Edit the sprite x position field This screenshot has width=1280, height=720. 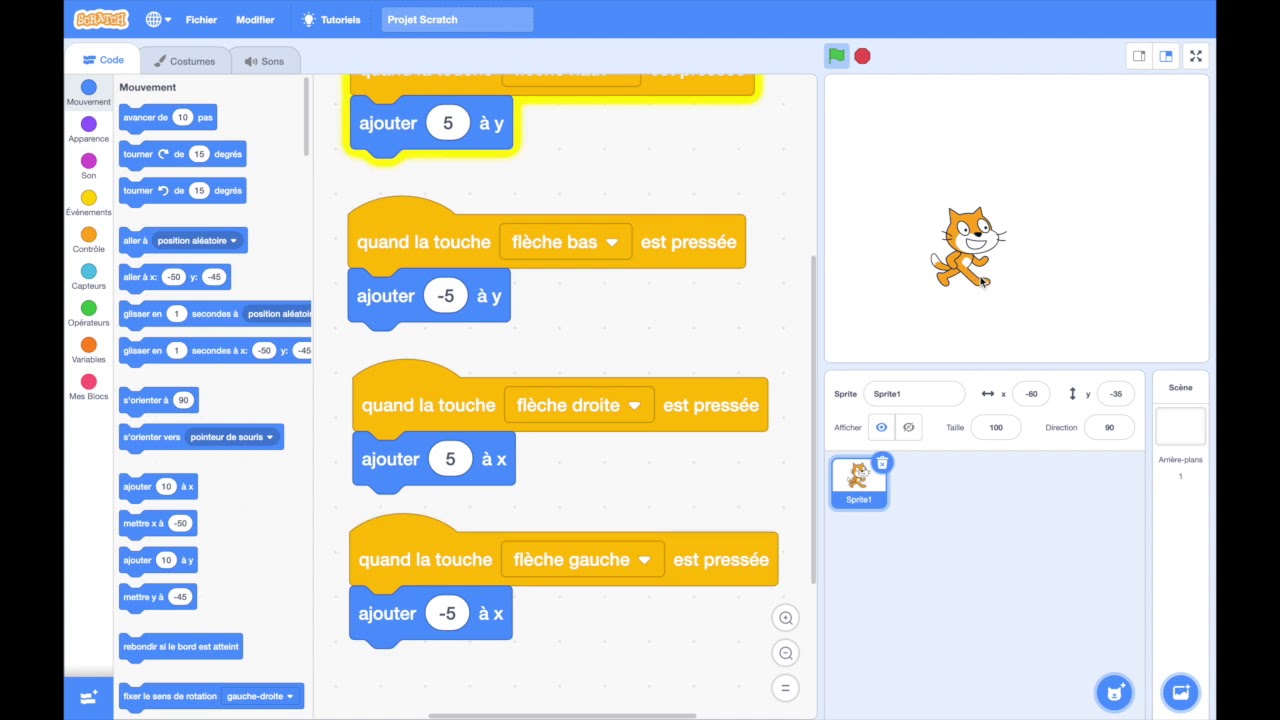[x=1031, y=394]
